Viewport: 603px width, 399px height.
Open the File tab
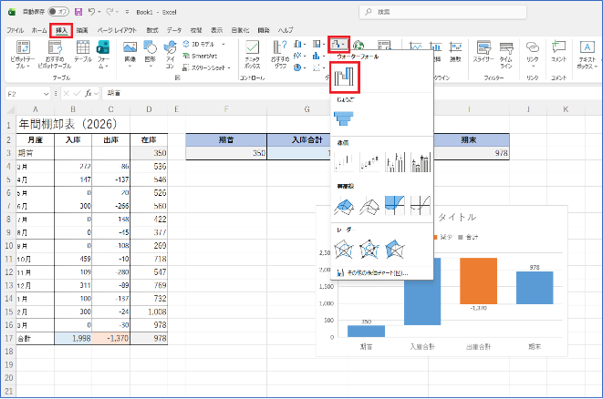15,30
